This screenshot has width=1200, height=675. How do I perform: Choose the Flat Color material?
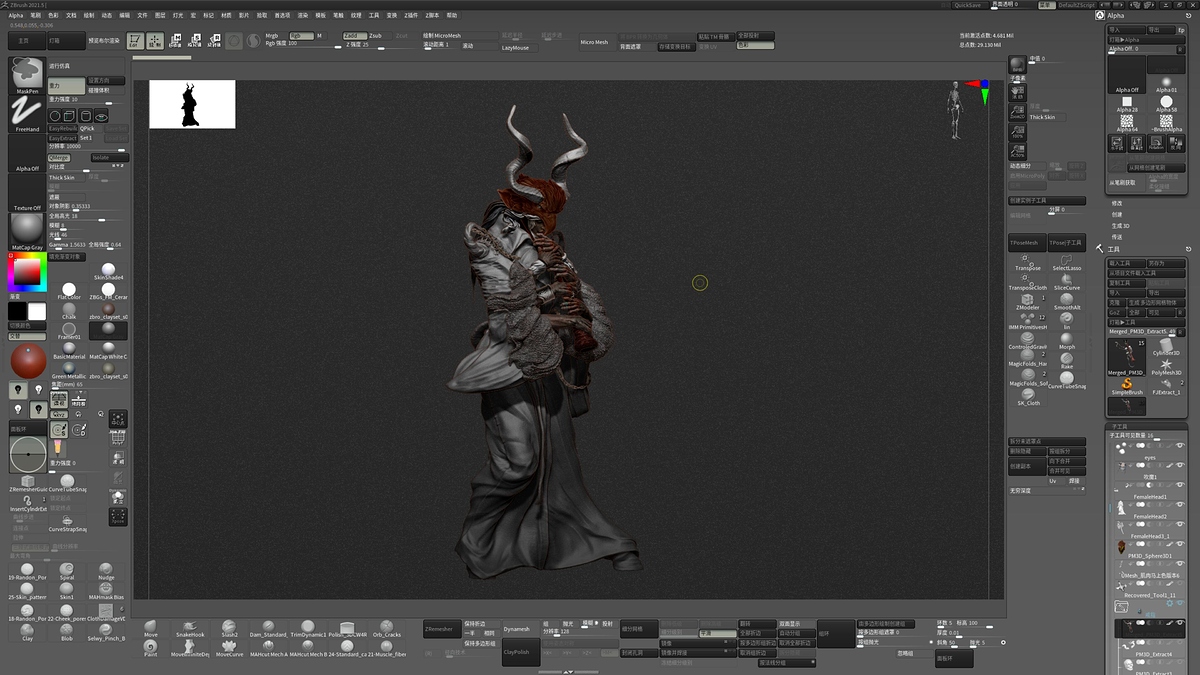[69, 291]
